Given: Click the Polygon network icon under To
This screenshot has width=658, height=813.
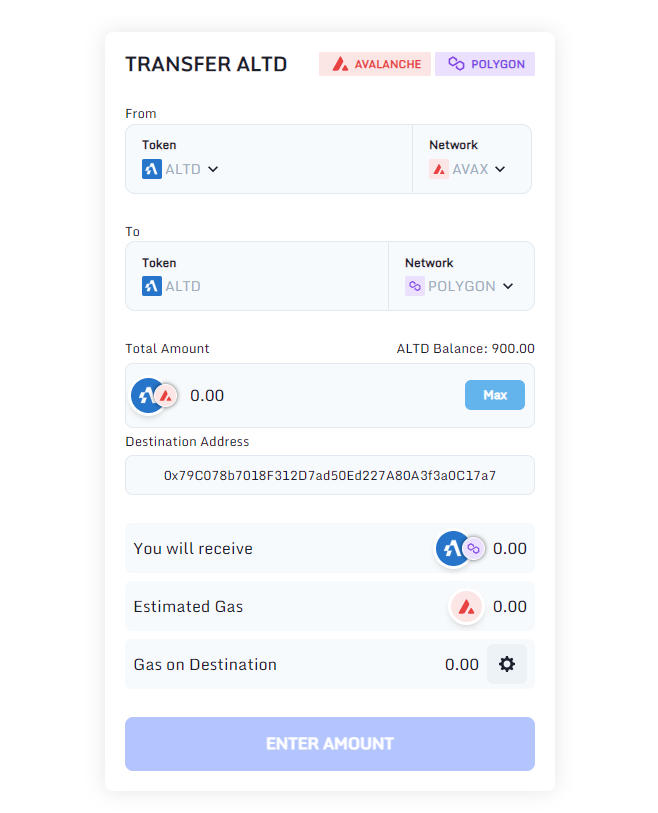Looking at the screenshot, I should tap(415, 286).
